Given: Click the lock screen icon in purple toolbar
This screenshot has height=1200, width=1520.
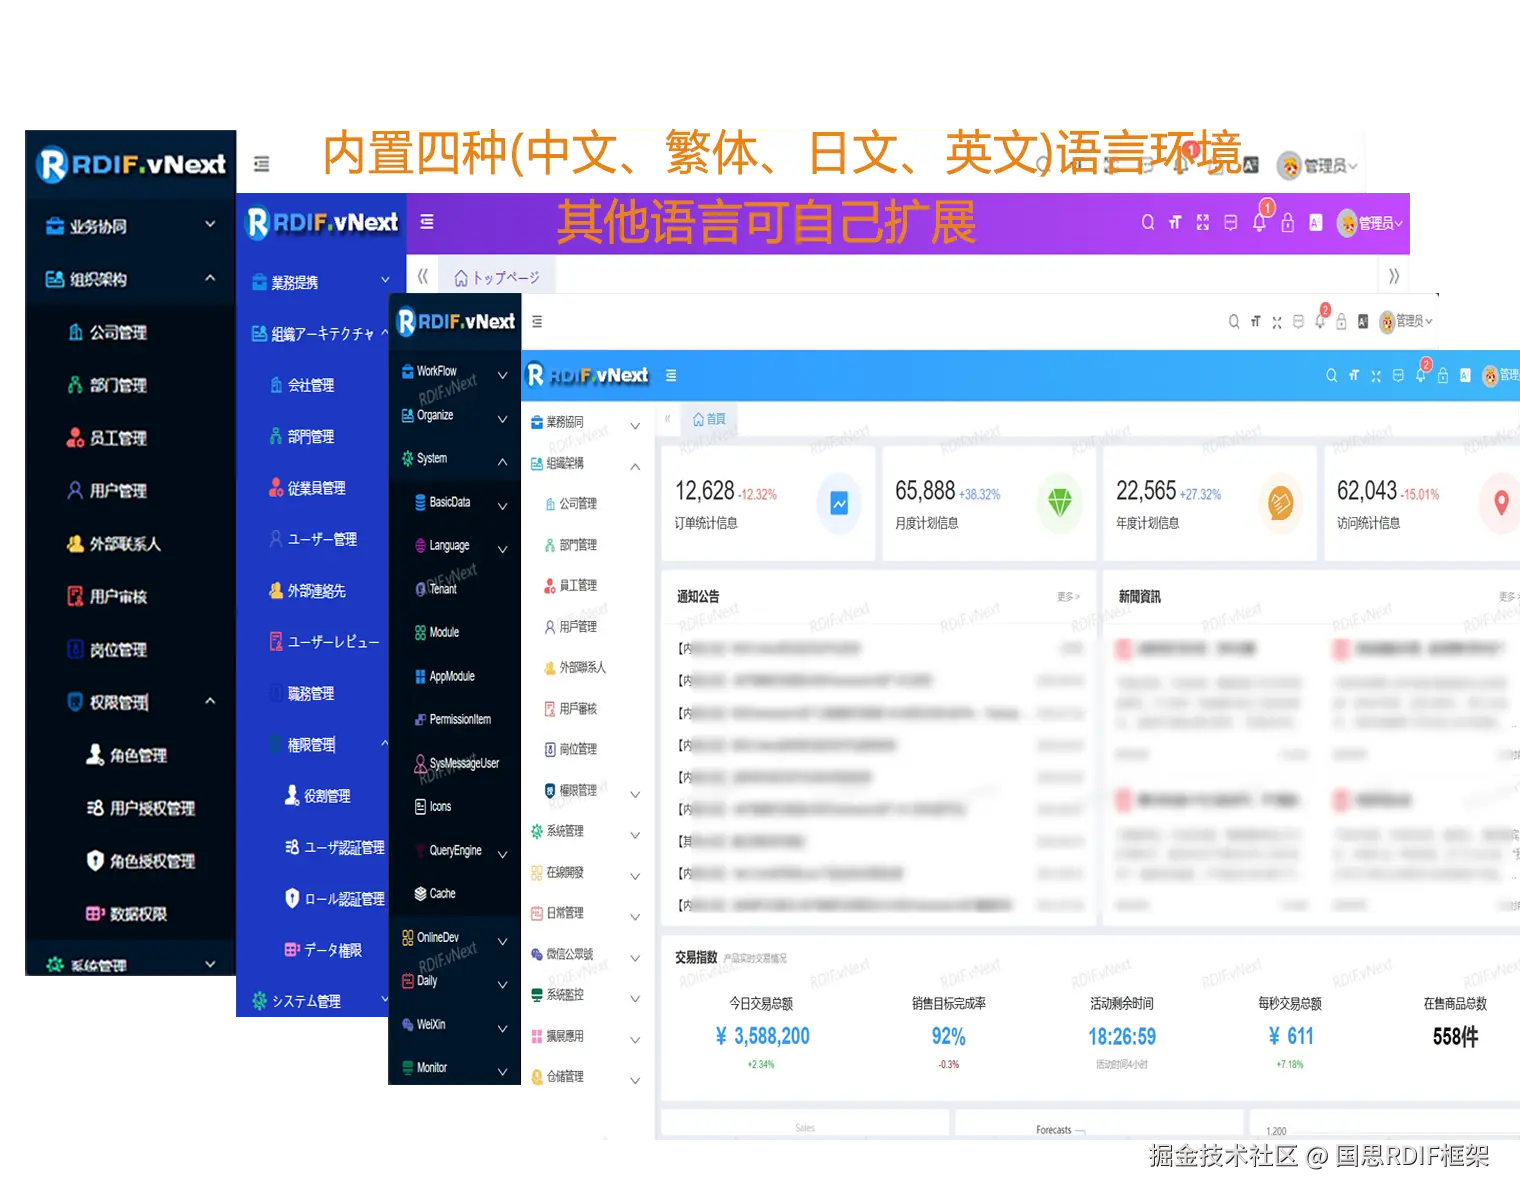Looking at the screenshot, I should pos(1287,222).
